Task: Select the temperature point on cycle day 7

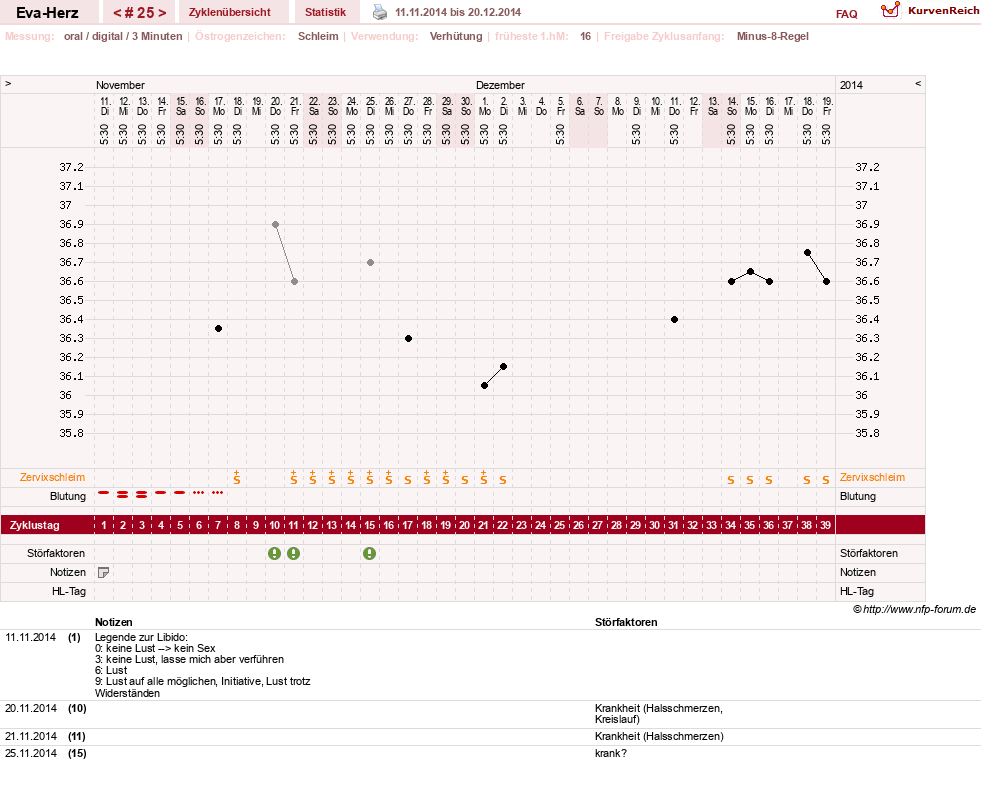Action: pos(218,328)
